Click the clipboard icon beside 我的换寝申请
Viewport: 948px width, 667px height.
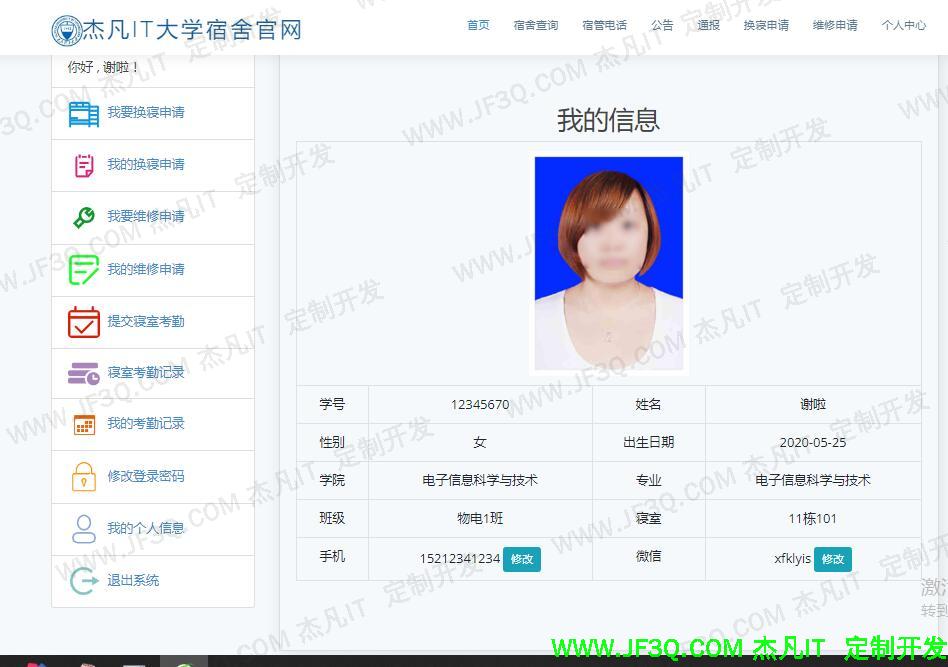click(x=84, y=164)
